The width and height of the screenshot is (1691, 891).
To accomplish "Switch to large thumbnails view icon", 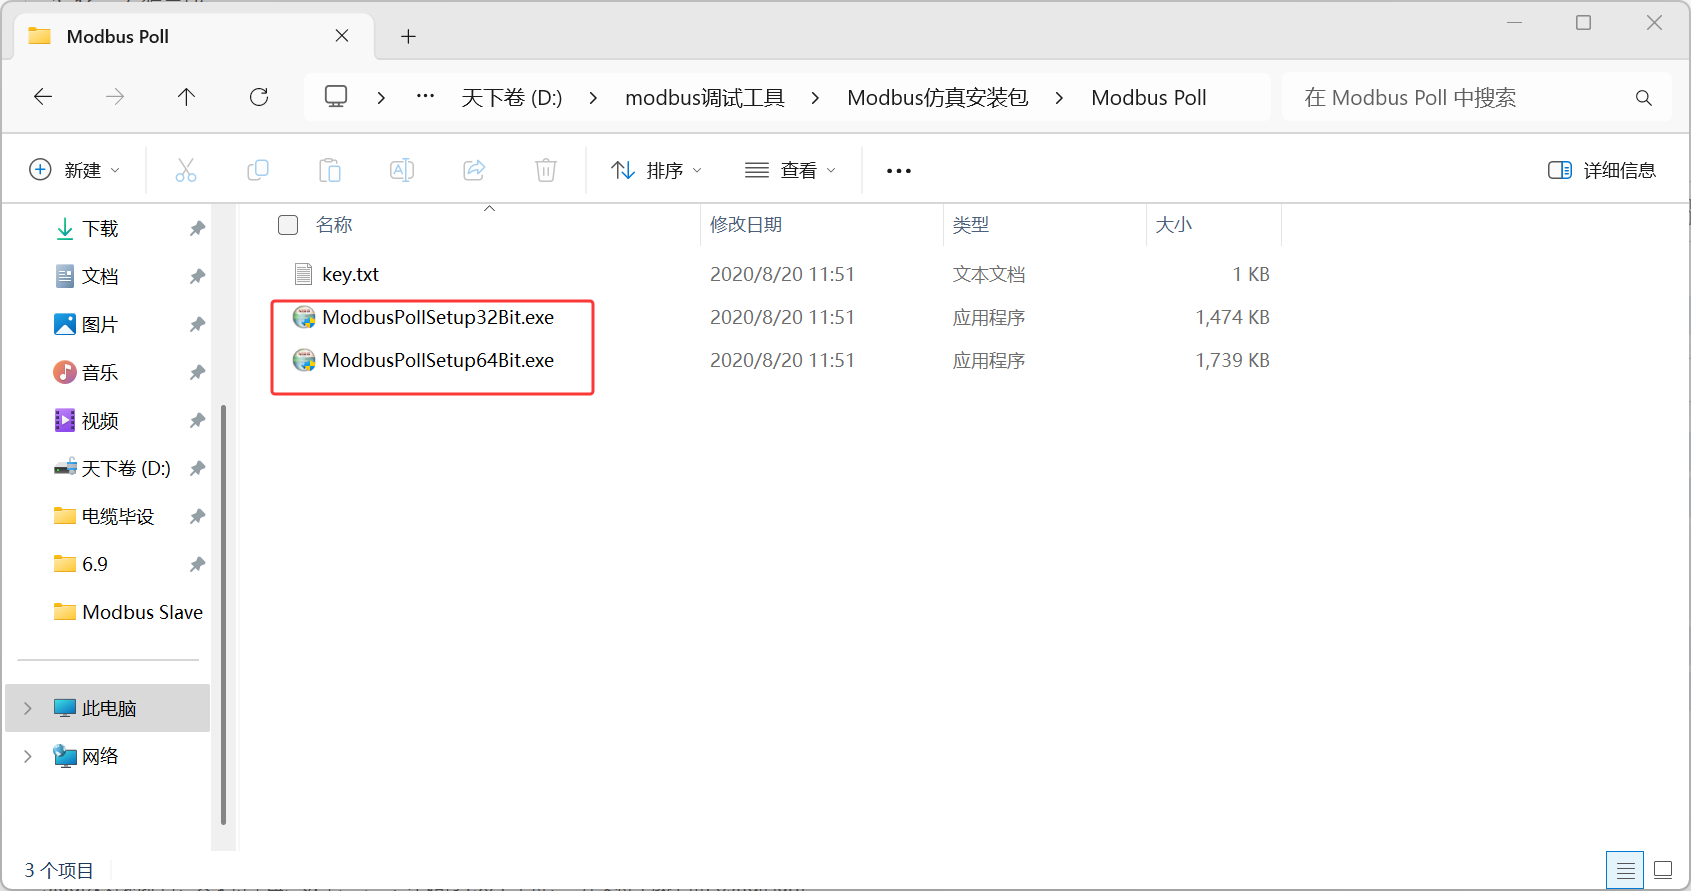I will [1663, 870].
